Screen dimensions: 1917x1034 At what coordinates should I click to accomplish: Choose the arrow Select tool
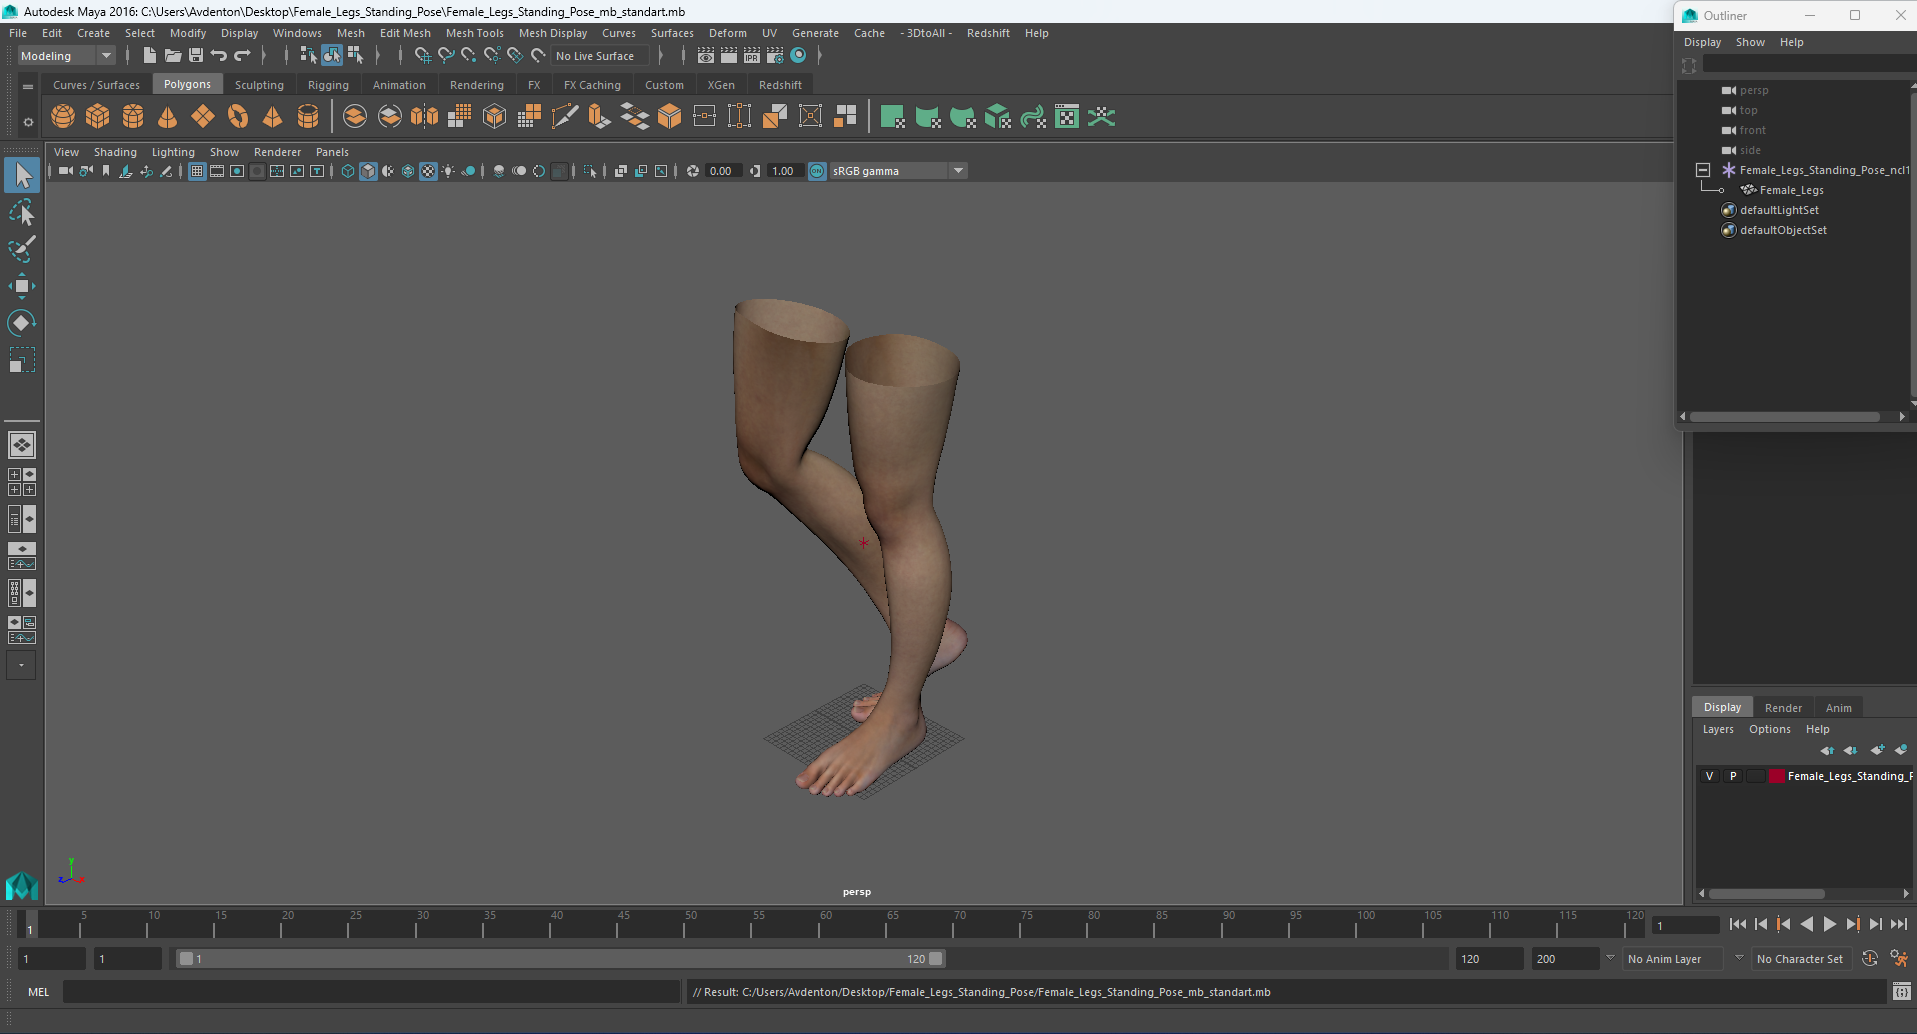21,176
